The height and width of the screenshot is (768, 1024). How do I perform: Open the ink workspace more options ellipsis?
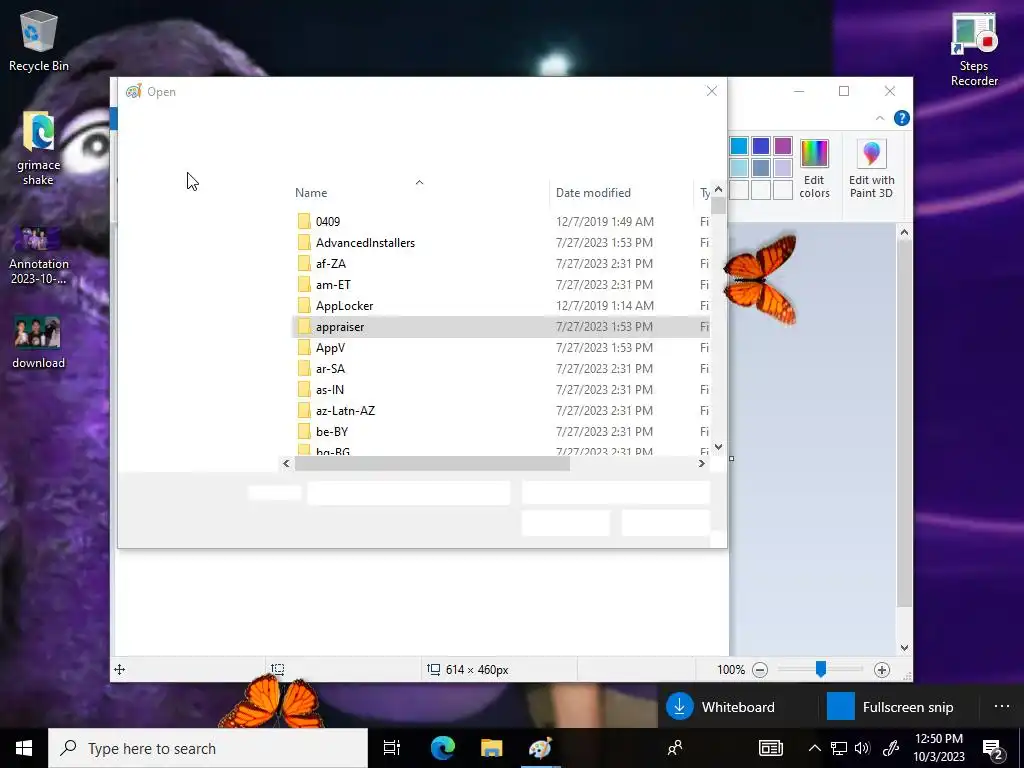tap(1002, 706)
